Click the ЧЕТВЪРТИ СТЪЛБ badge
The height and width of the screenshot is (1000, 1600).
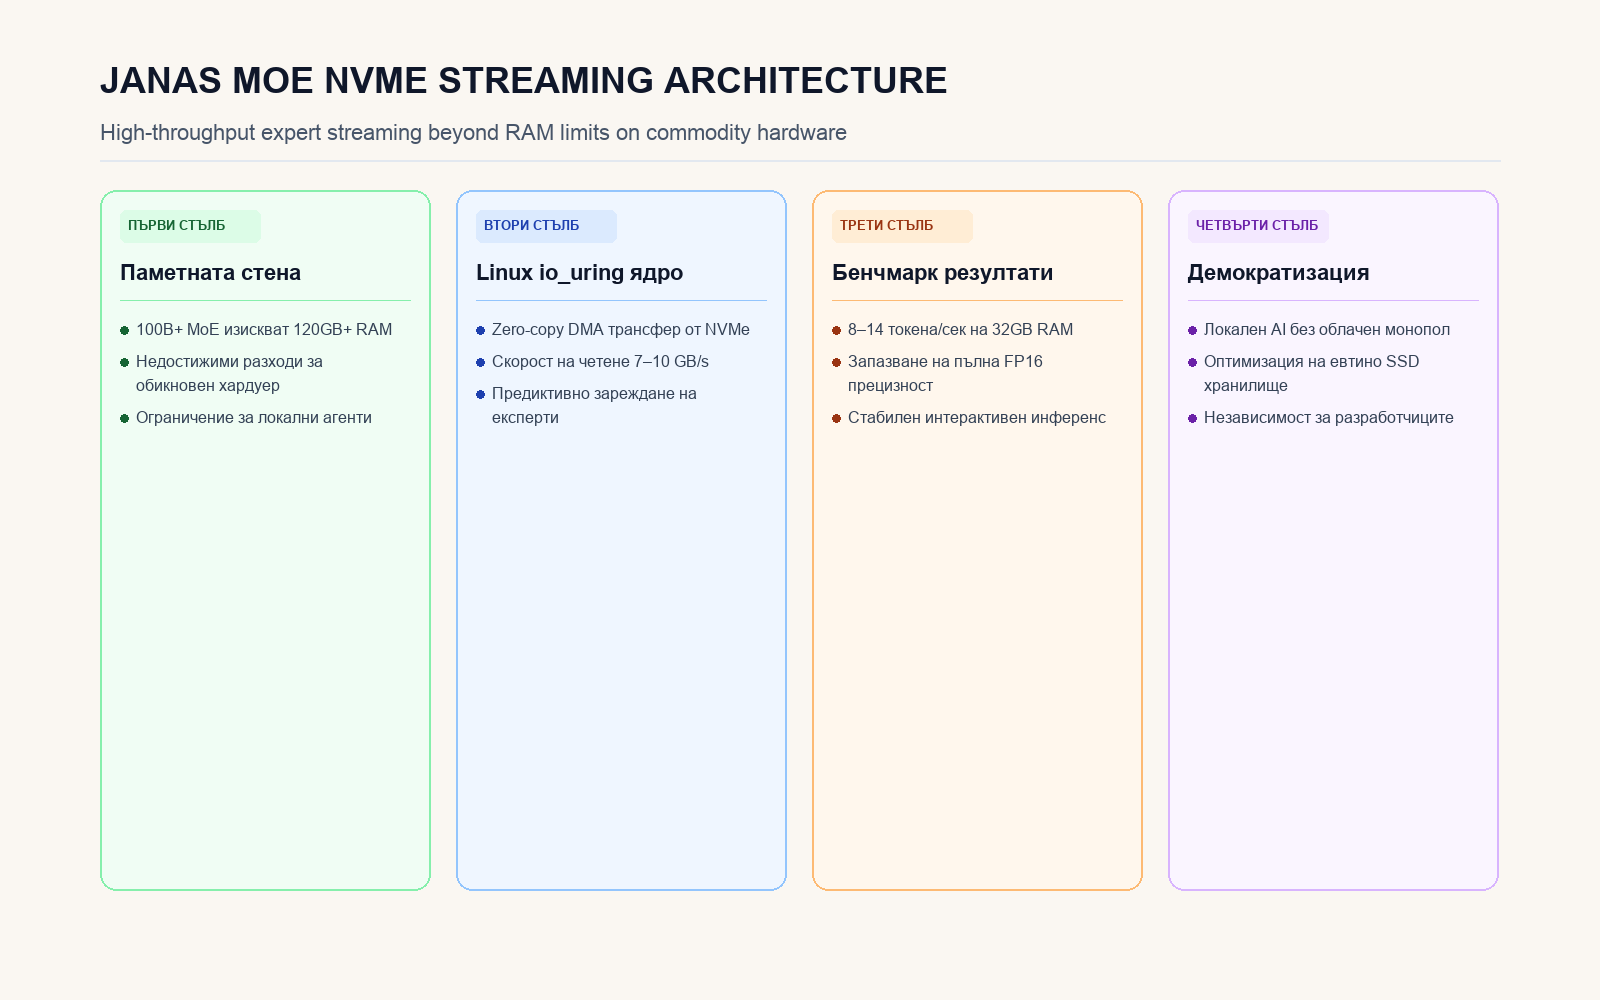pos(1258,226)
